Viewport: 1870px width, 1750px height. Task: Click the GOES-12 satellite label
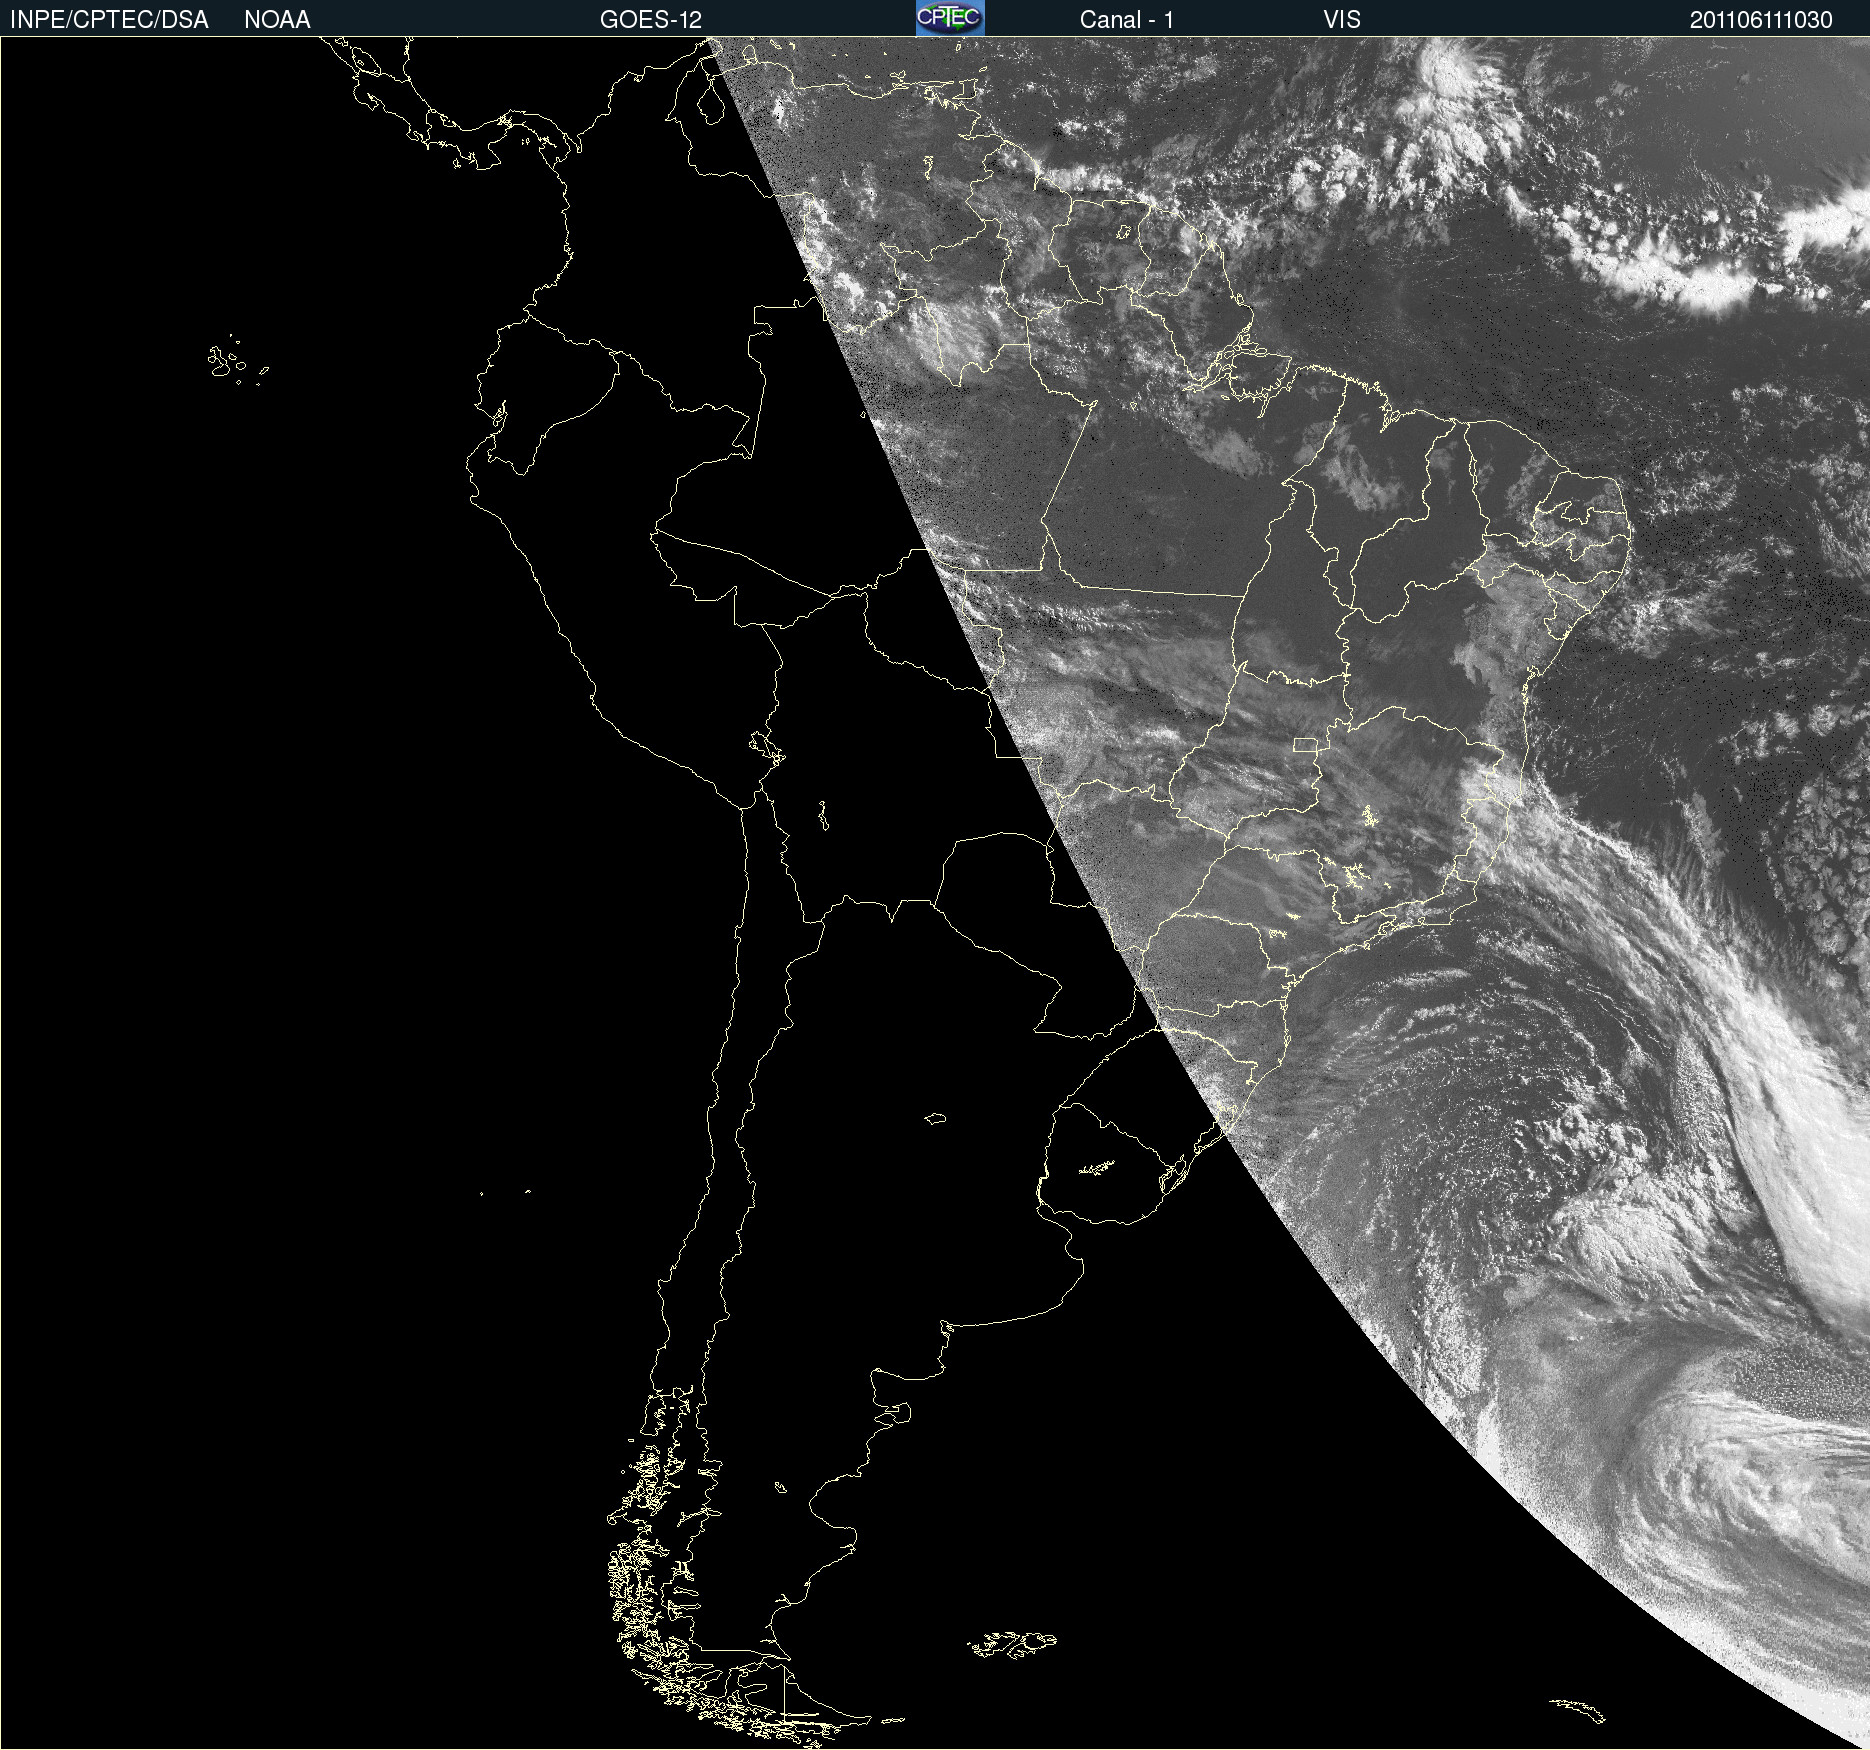[651, 20]
